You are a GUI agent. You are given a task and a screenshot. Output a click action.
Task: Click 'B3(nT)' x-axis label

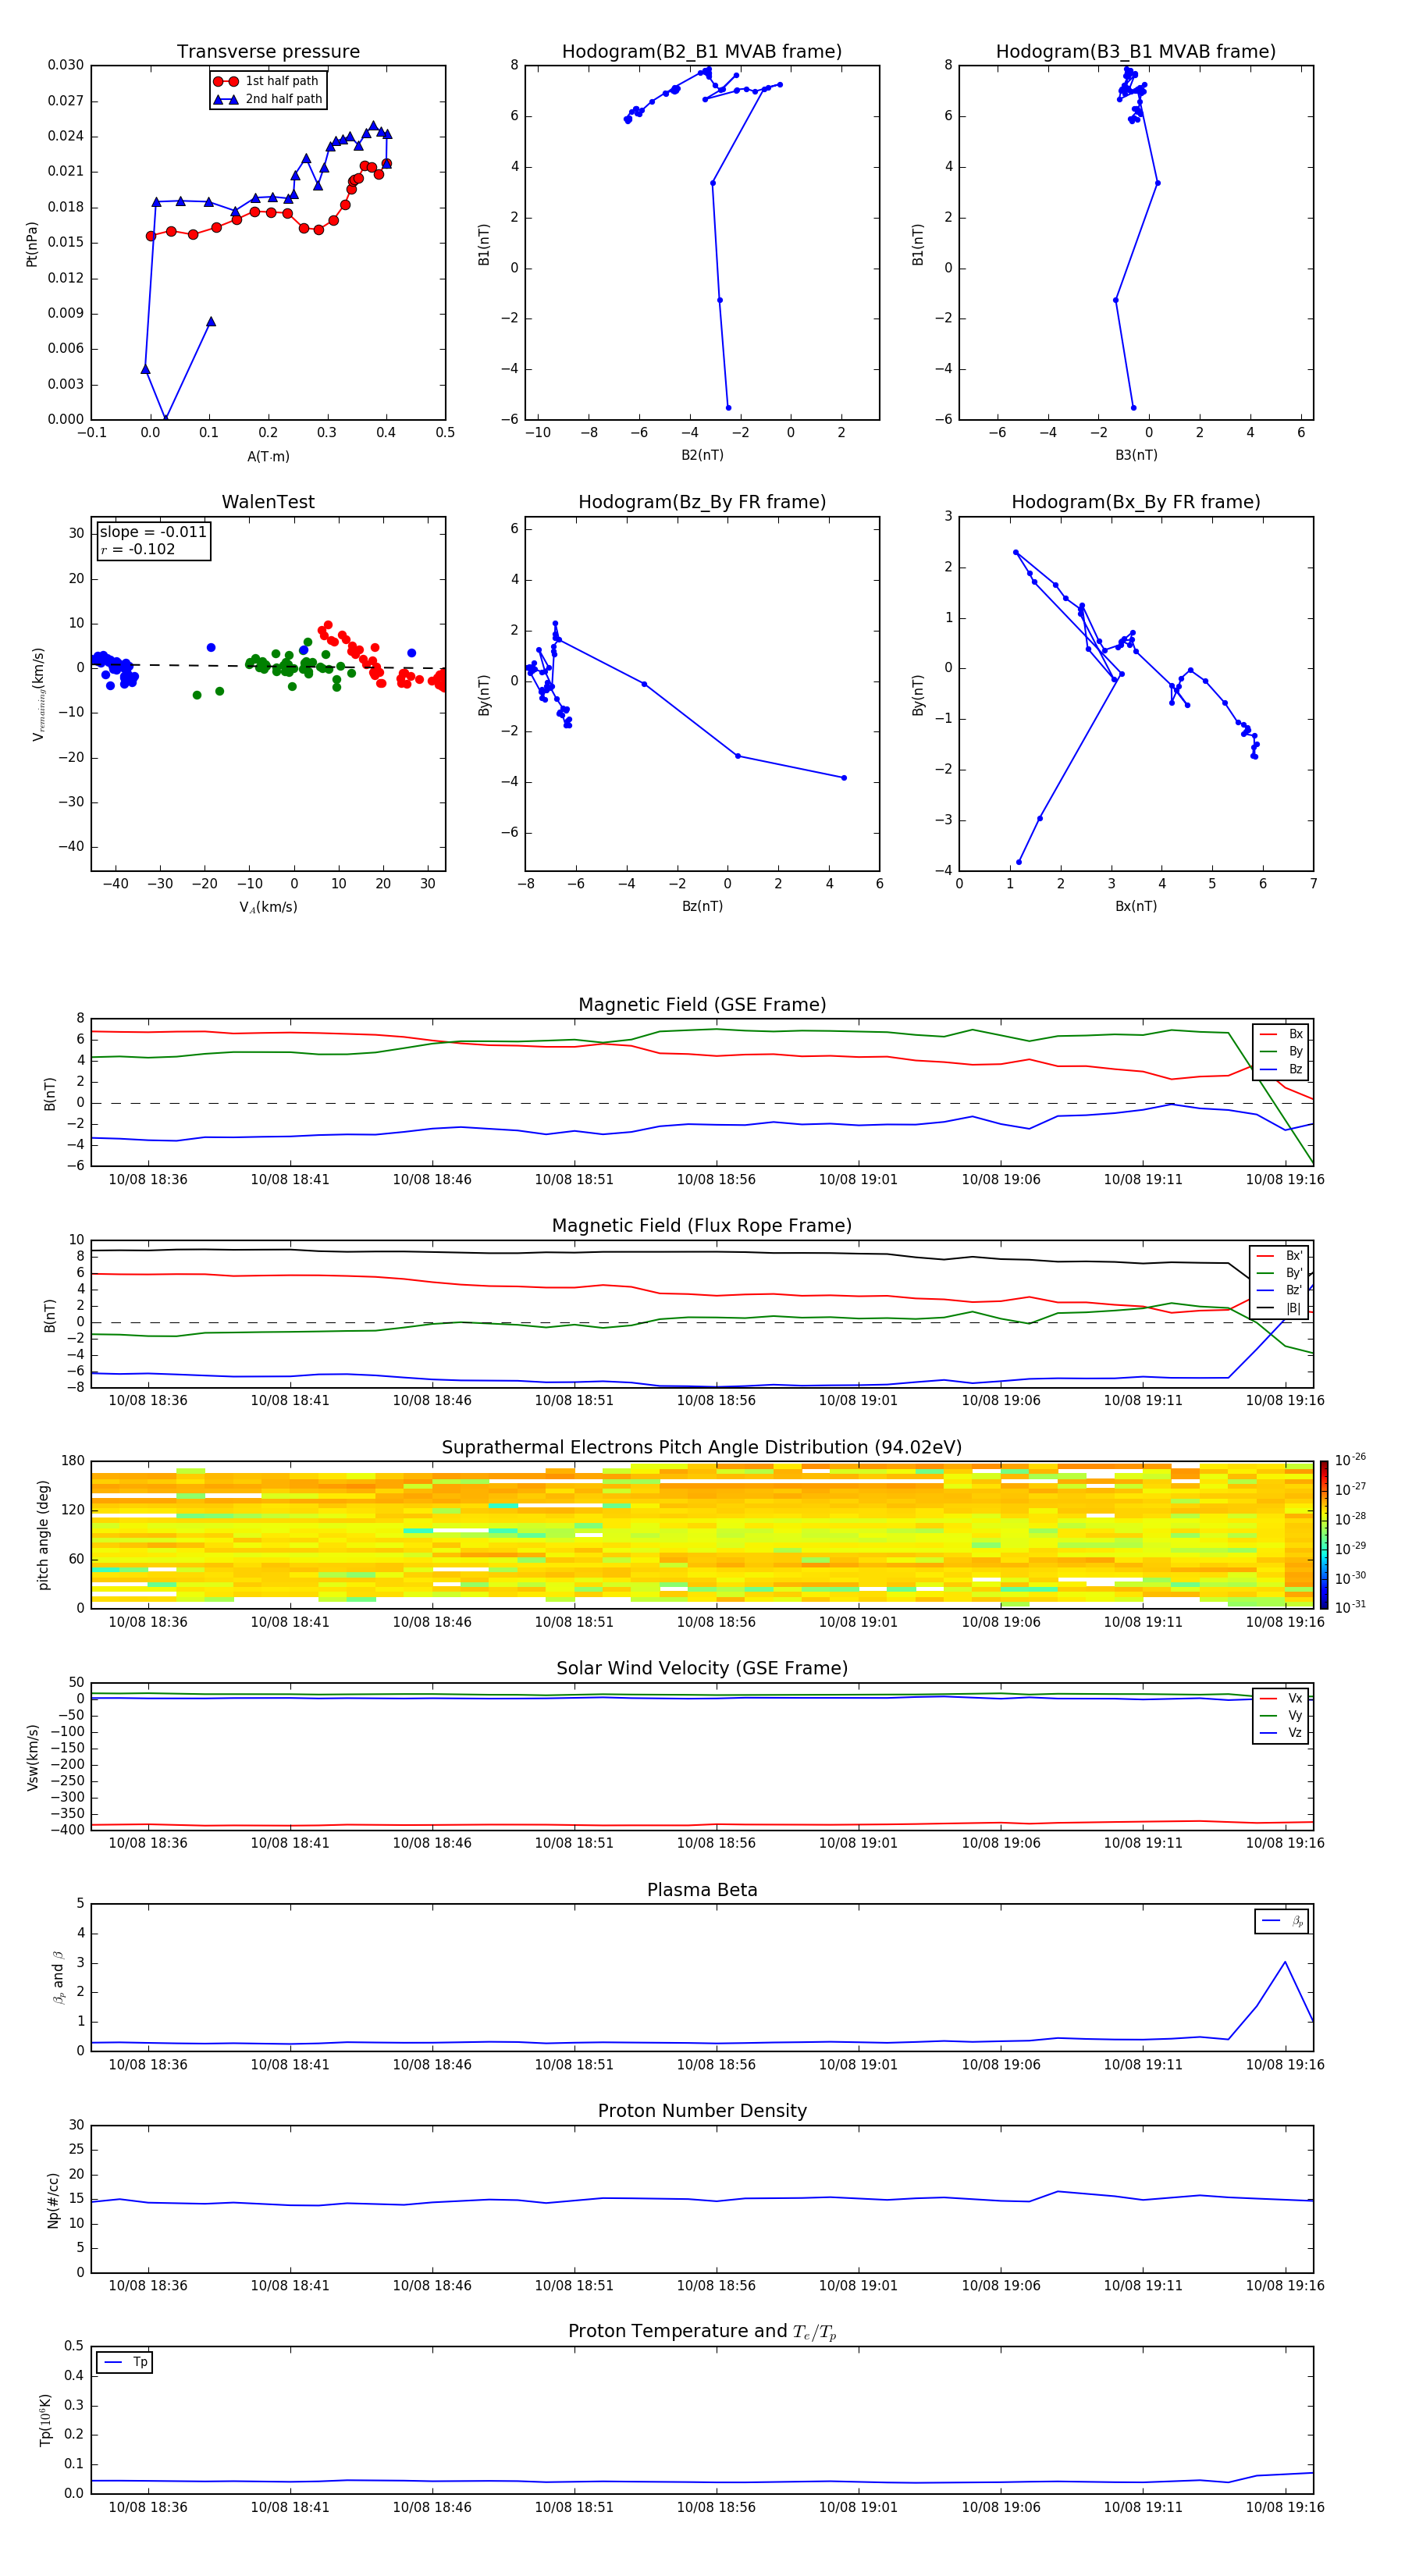(1136, 455)
